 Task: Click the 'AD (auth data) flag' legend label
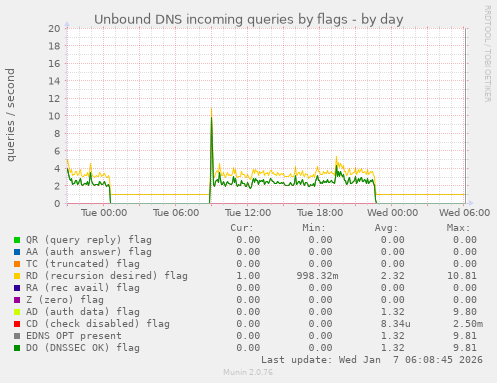click(x=83, y=312)
